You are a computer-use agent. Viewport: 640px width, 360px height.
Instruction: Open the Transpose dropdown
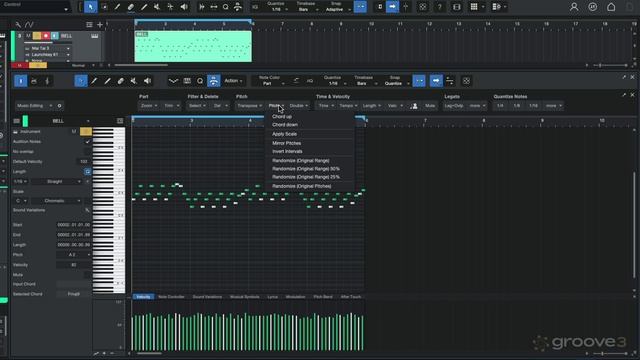(x=249, y=106)
